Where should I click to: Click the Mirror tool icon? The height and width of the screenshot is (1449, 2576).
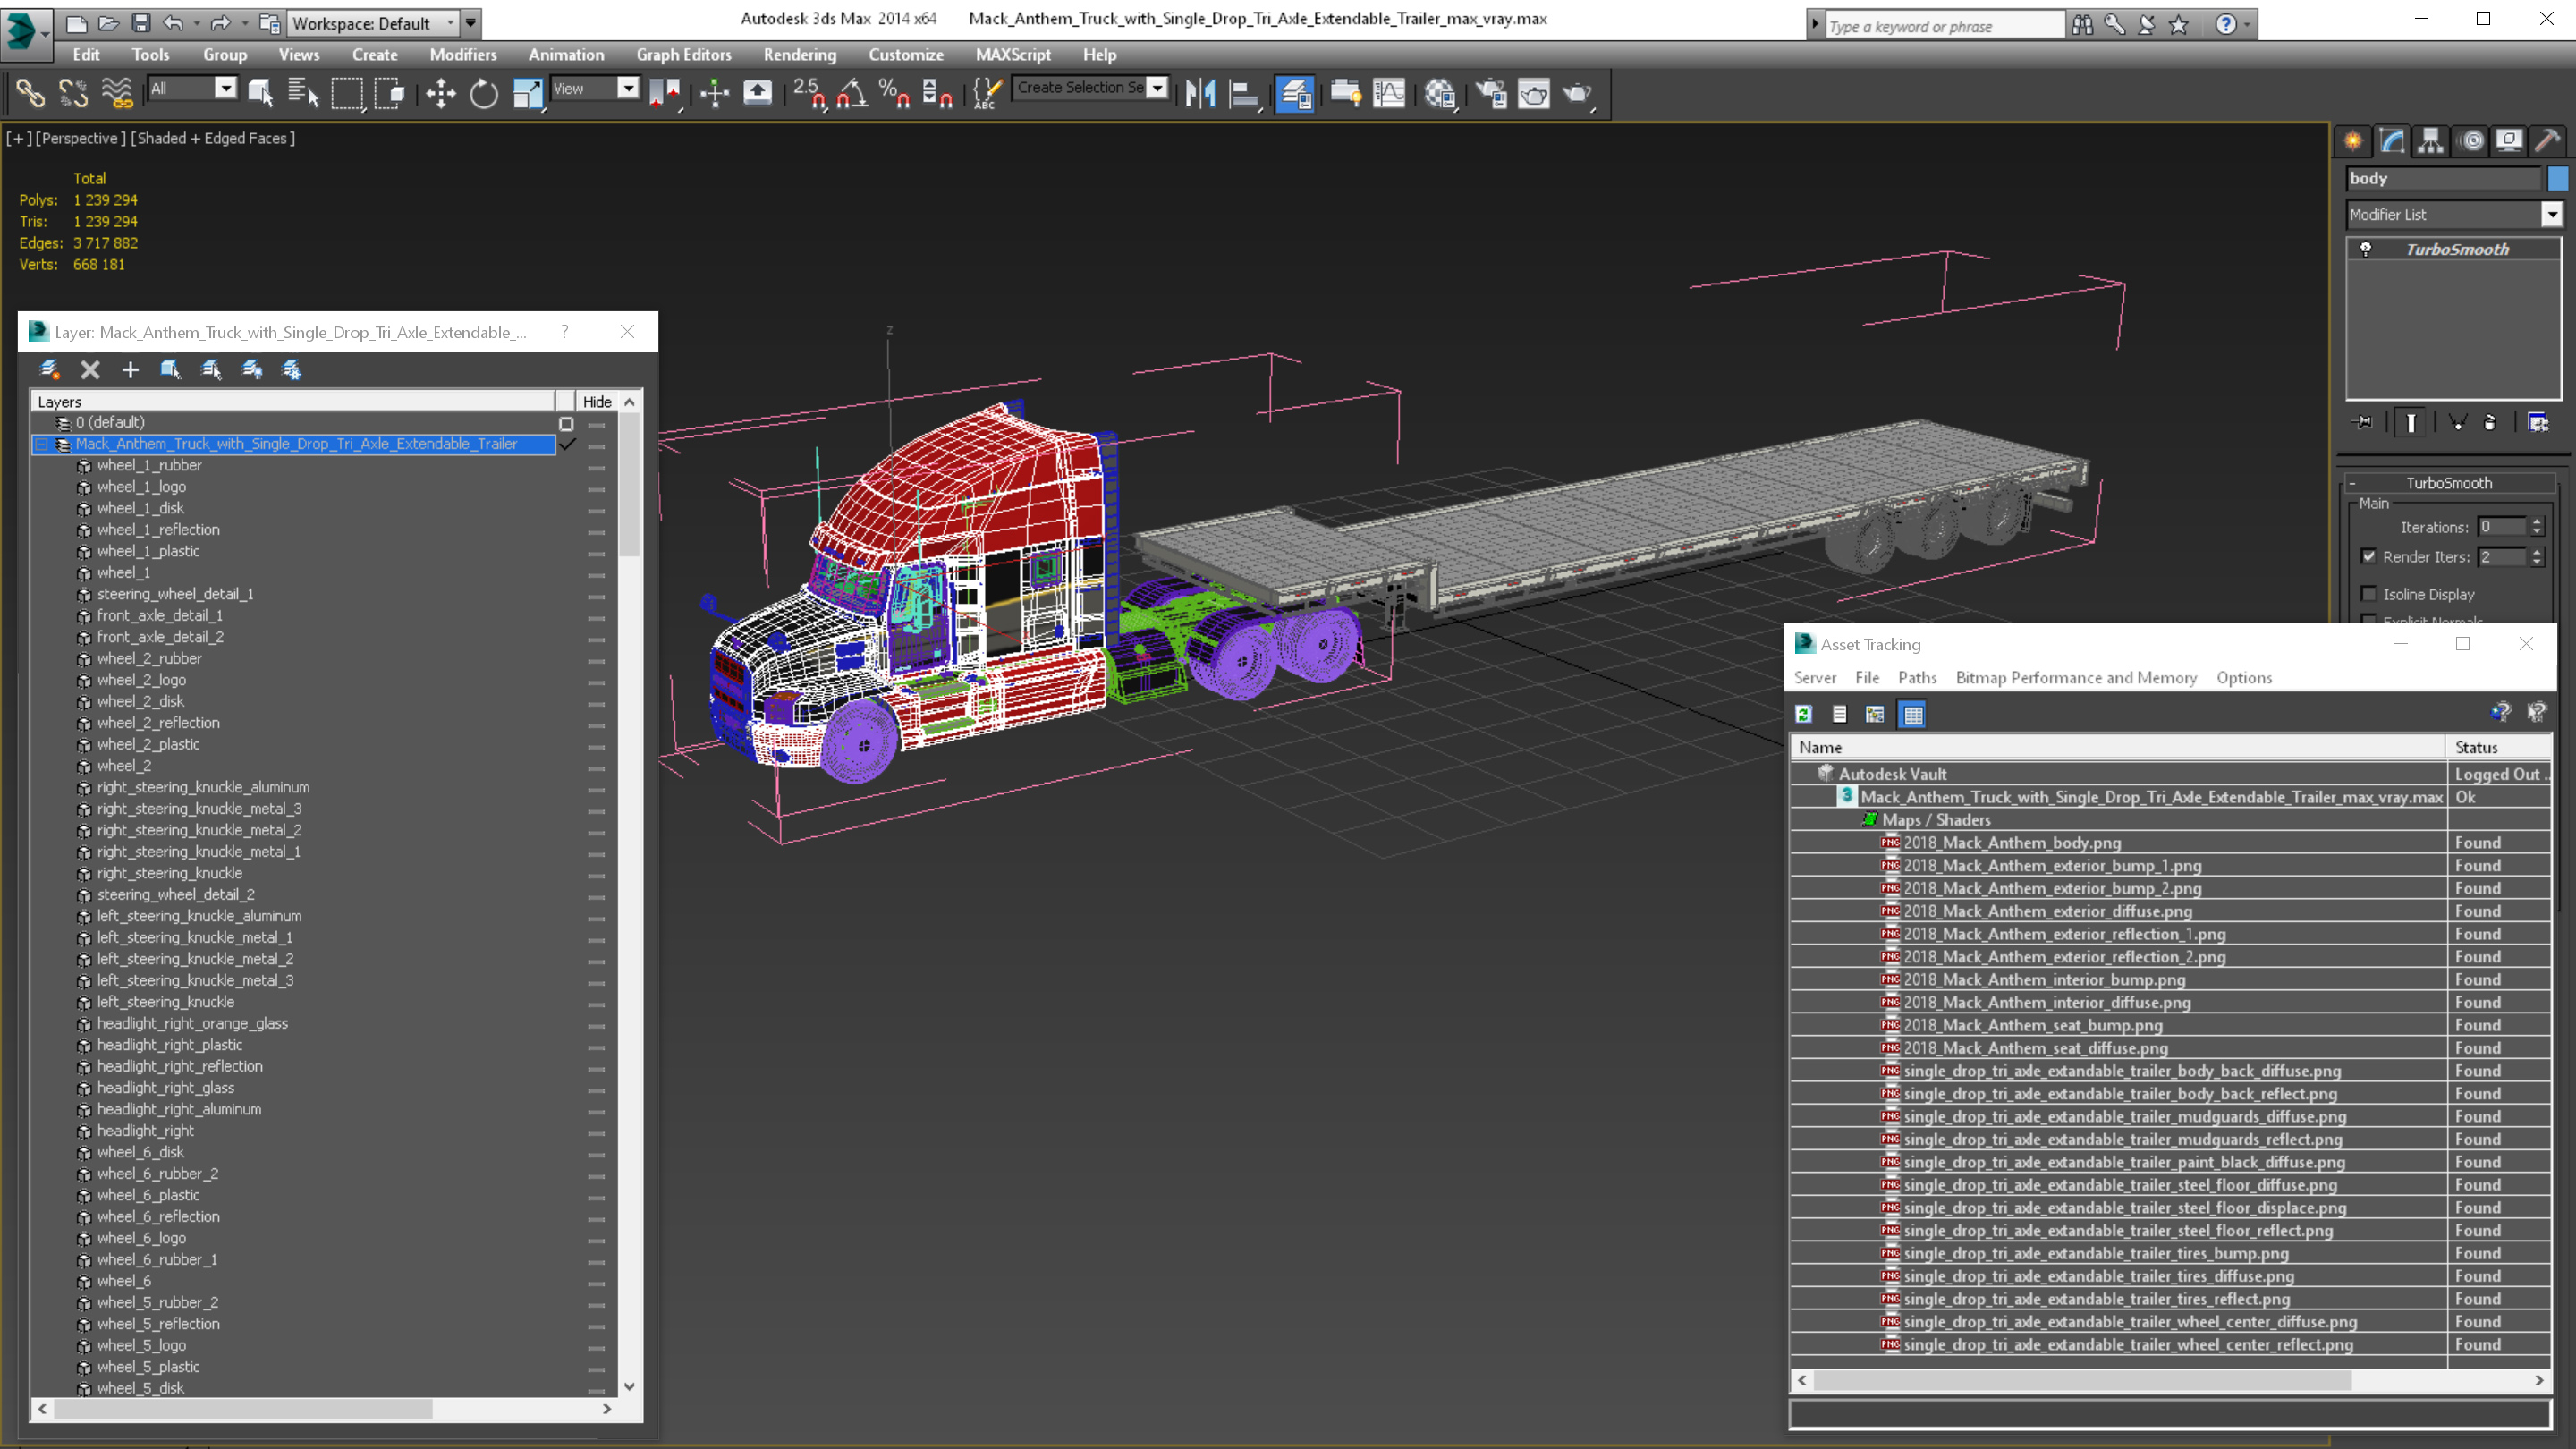(1200, 93)
